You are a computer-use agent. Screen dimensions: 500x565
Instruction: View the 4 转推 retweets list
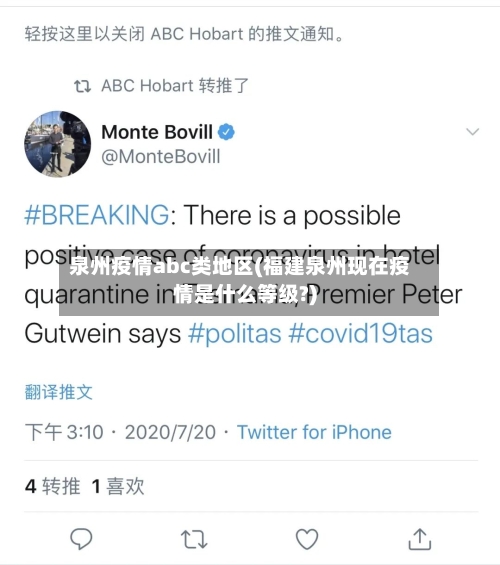pos(53,486)
